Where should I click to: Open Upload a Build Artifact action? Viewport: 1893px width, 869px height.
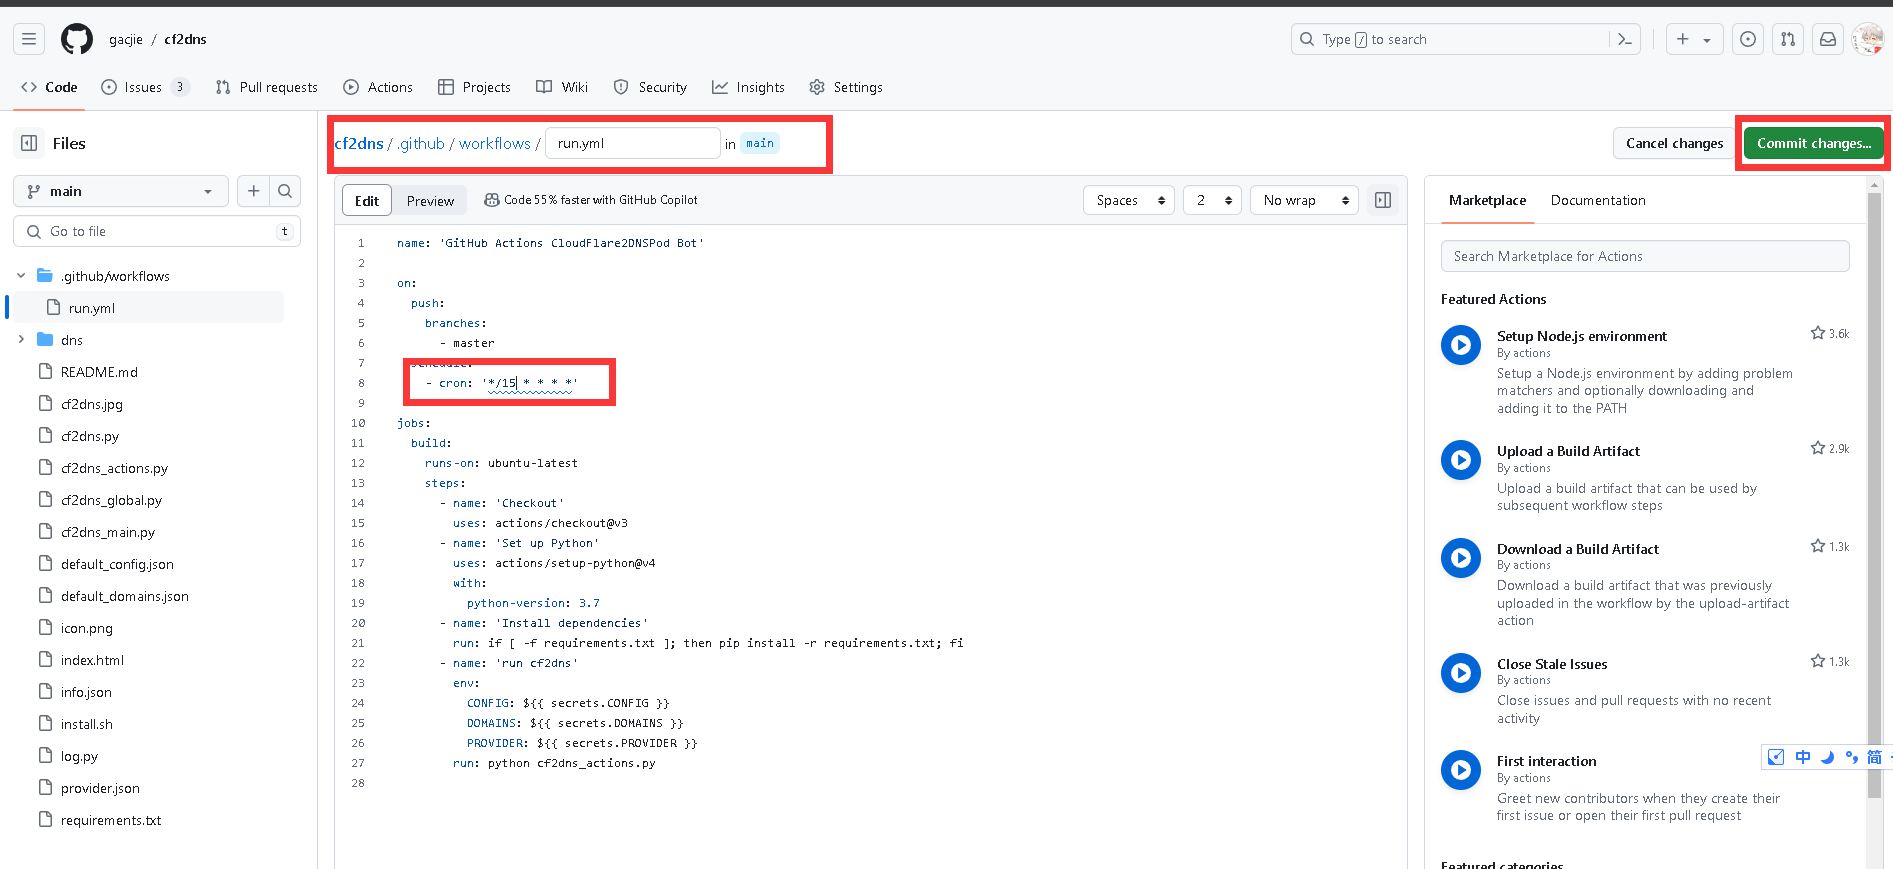pyautogui.click(x=1568, y=451)
